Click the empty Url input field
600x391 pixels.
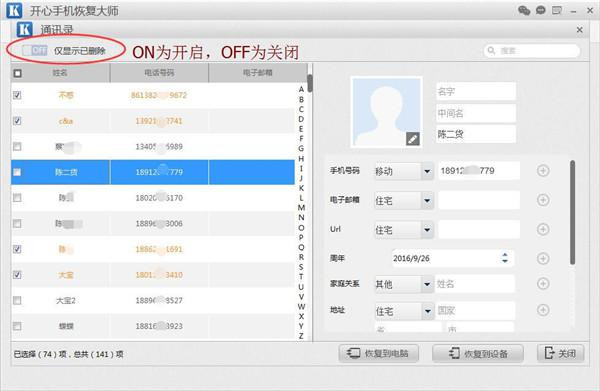pyautogui.click(x=479, y=230)
